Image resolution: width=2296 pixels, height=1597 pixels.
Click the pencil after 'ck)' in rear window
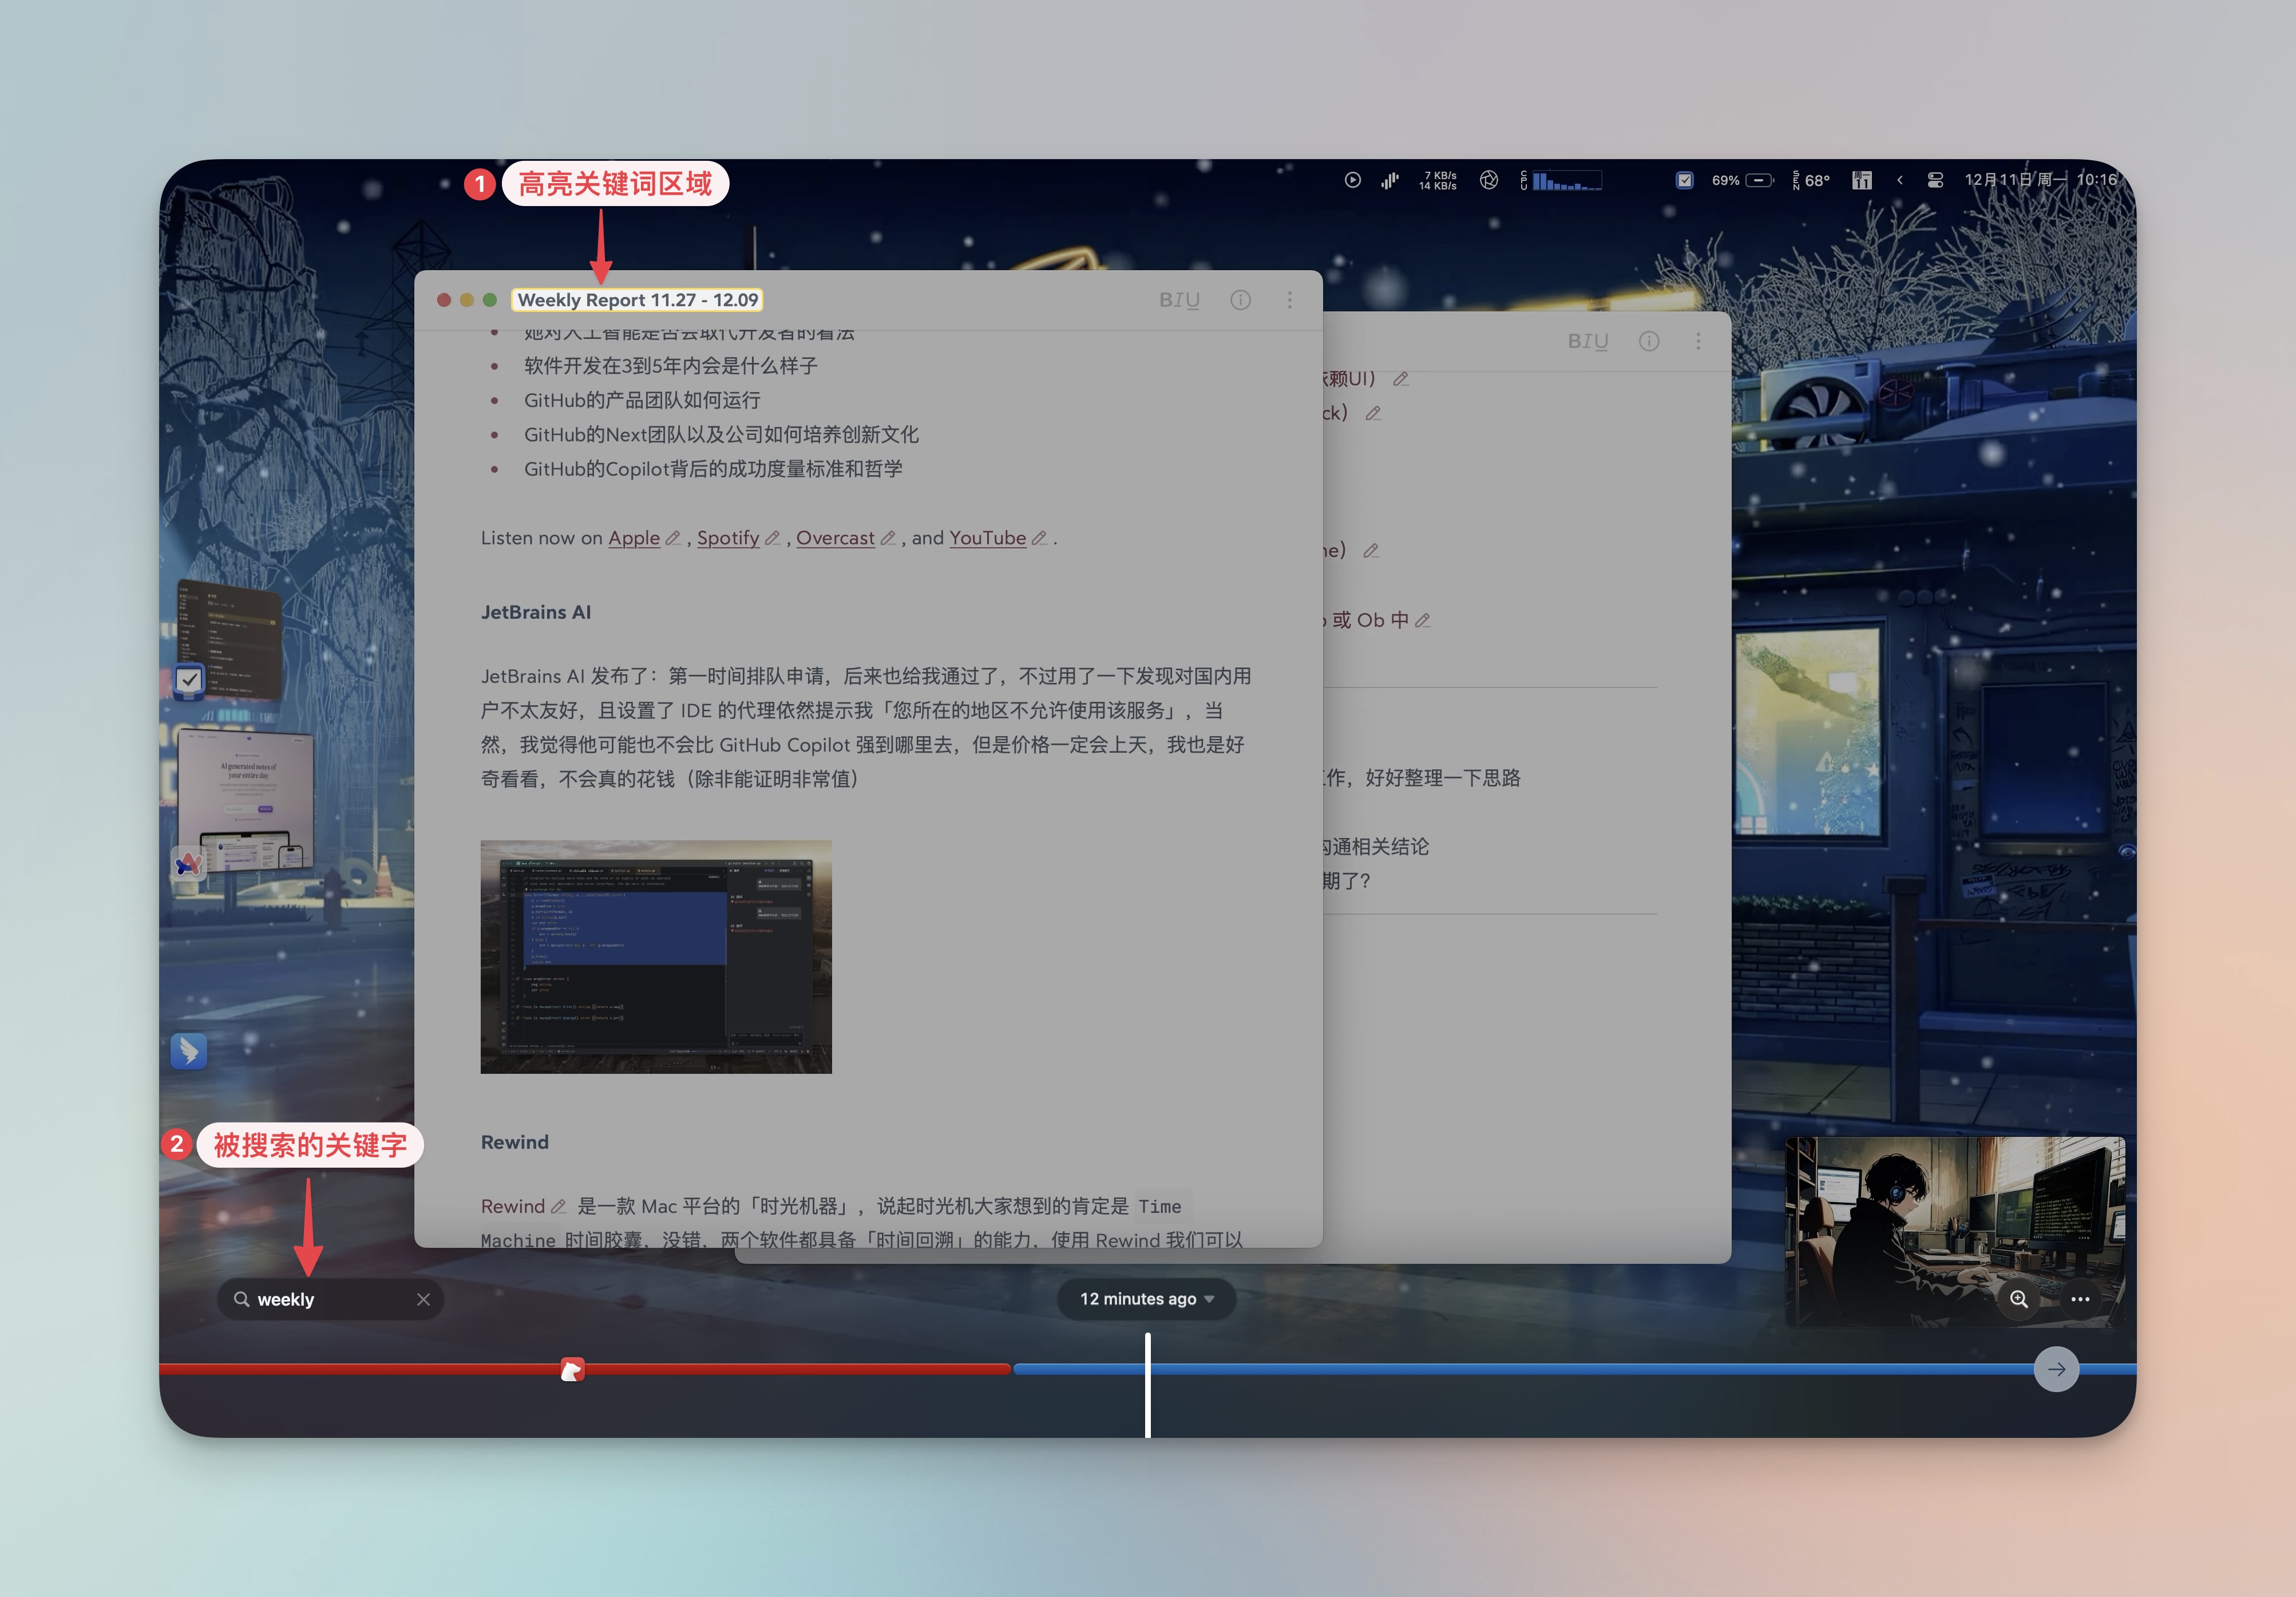(1373, 413)
